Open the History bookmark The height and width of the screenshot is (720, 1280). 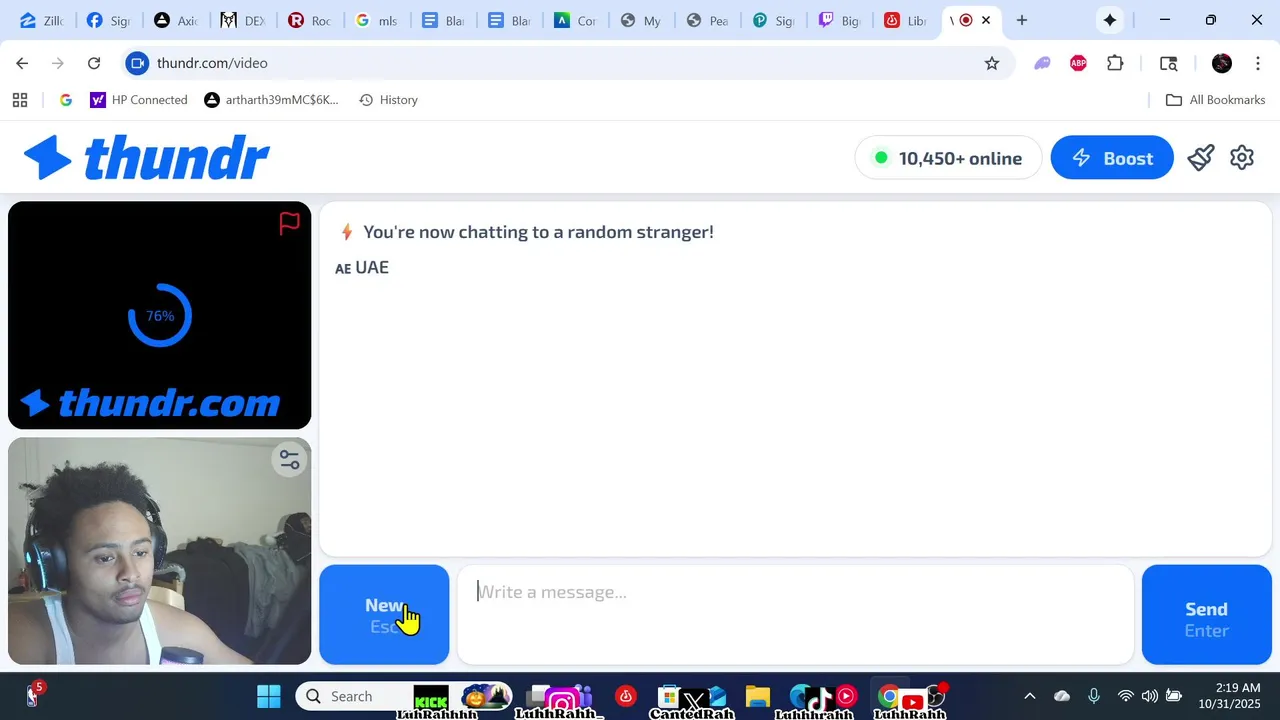click(388, 100)
